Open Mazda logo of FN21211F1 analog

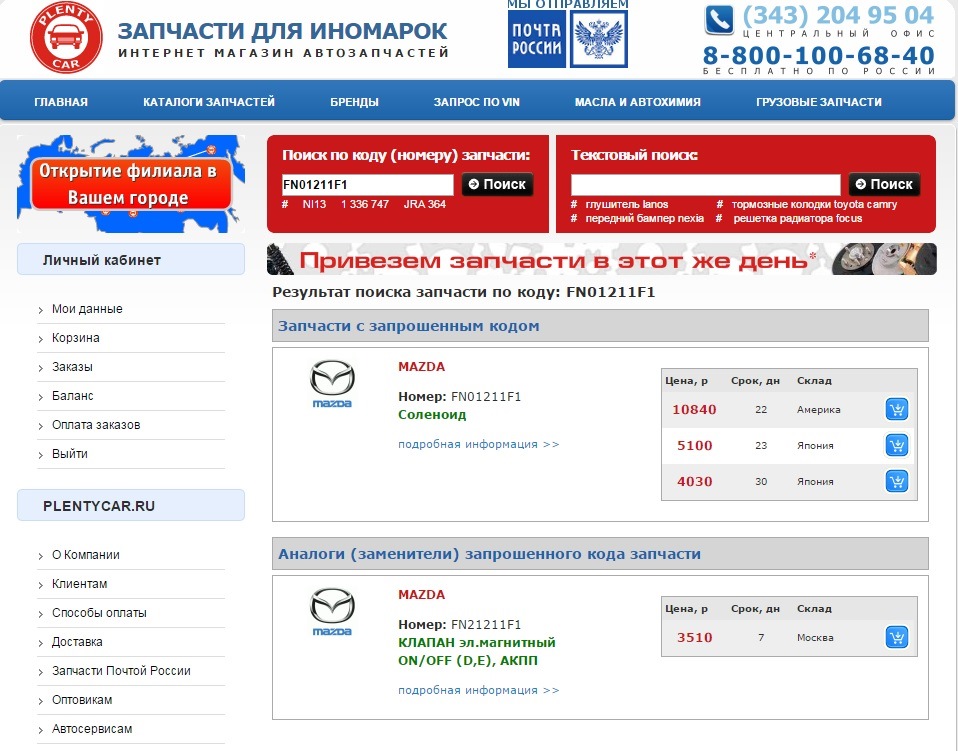pyautogui.click(x=332, y=612)
